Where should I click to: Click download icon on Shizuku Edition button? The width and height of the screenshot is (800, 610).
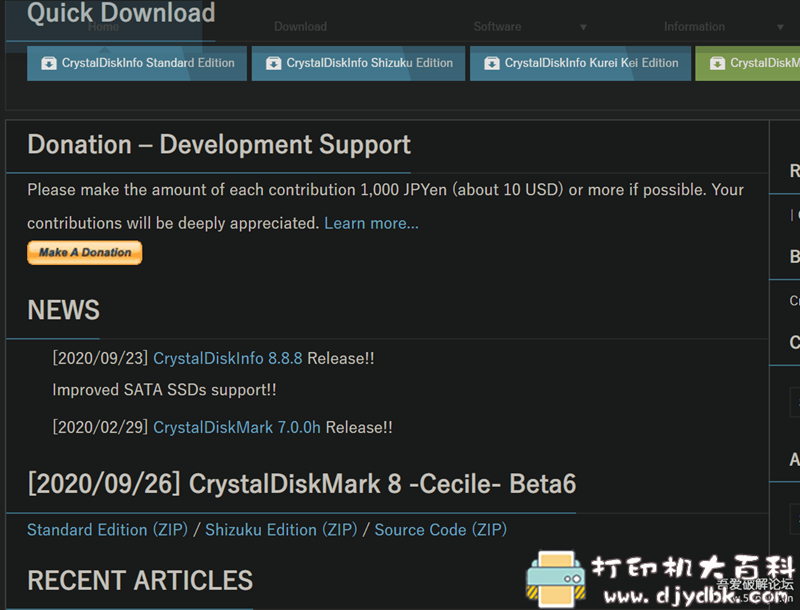(x=273, y=63)
